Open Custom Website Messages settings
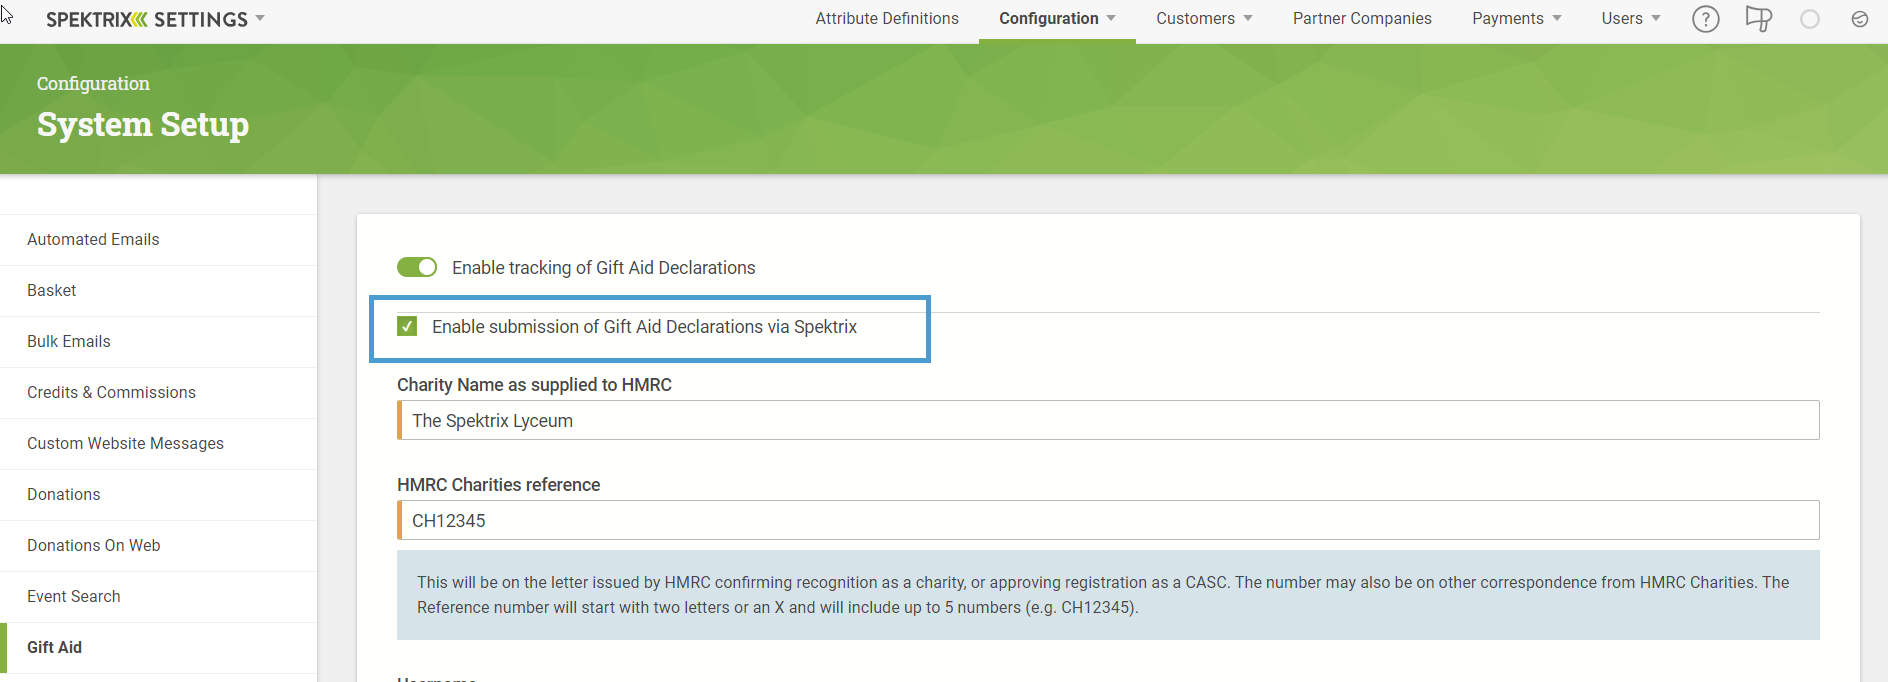The image size is (1888, 682). 159,444
